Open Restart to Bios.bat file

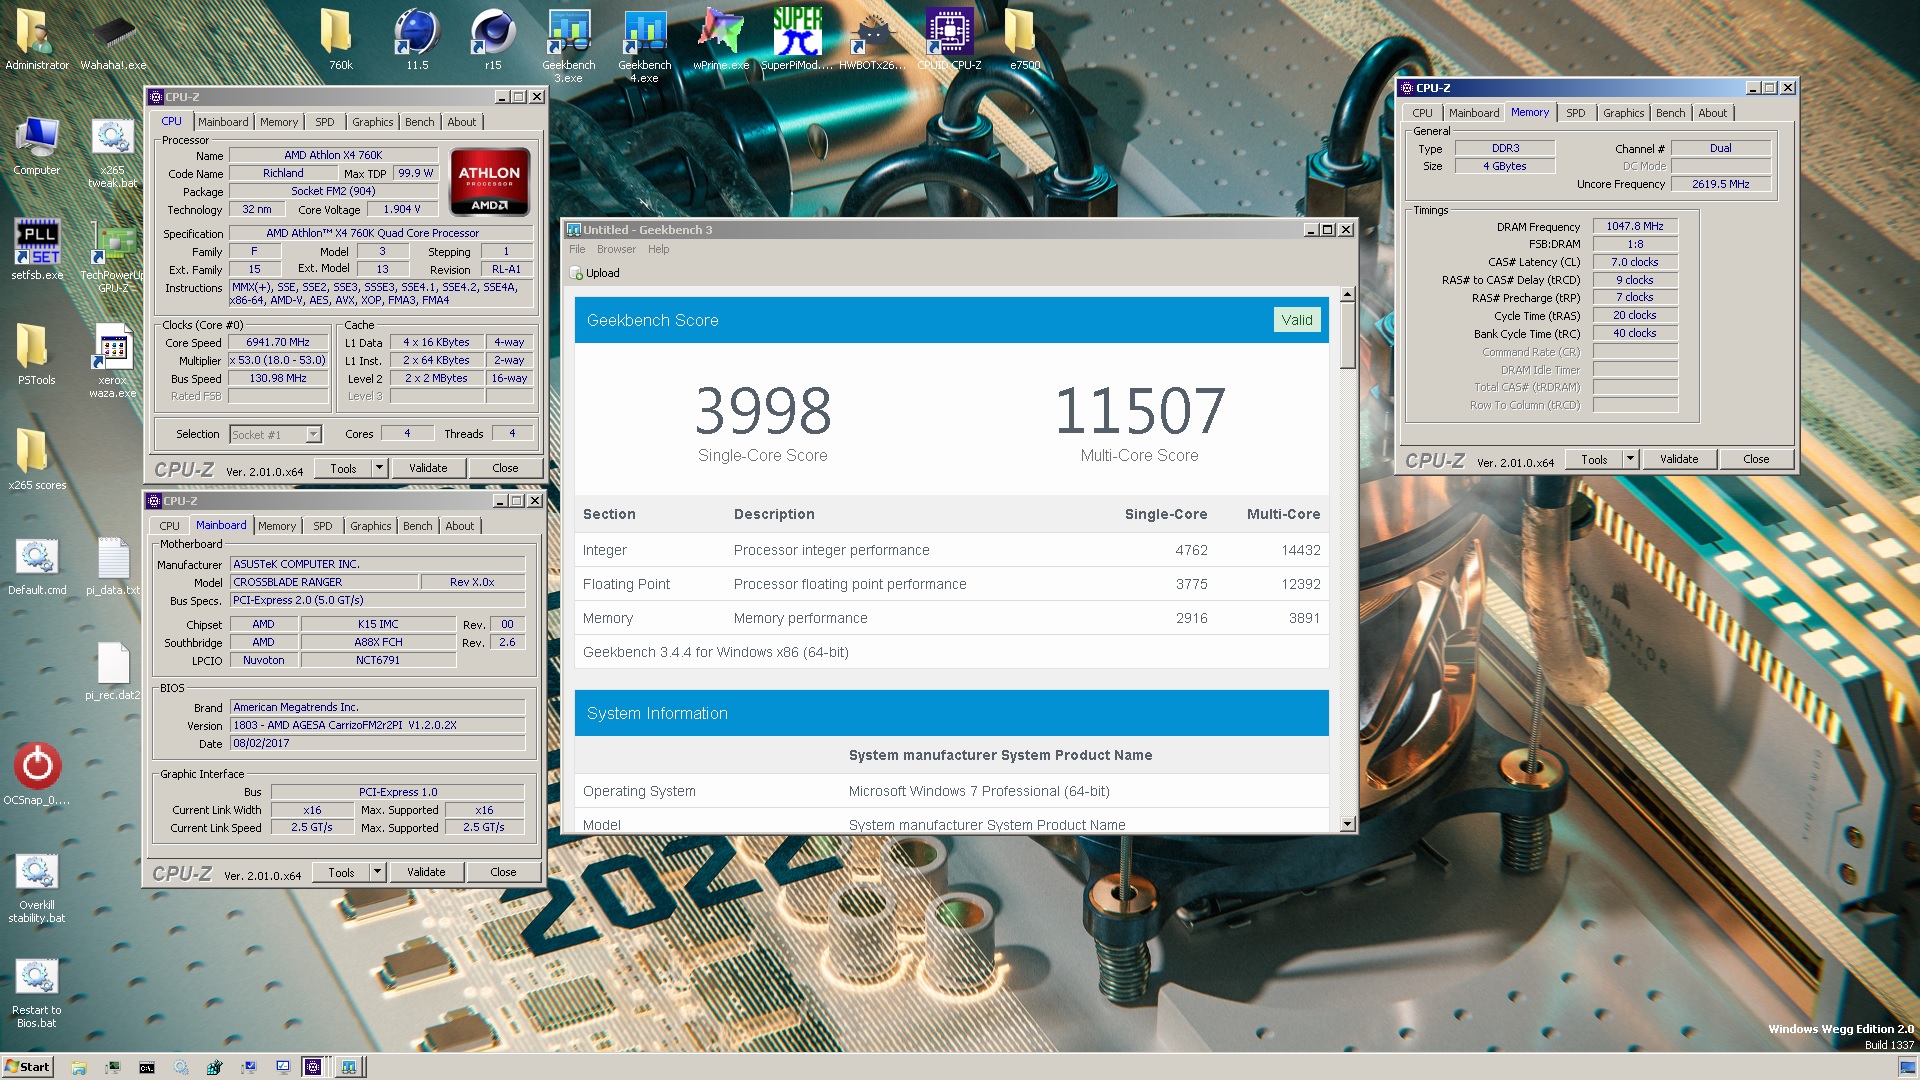coord(37,993)
